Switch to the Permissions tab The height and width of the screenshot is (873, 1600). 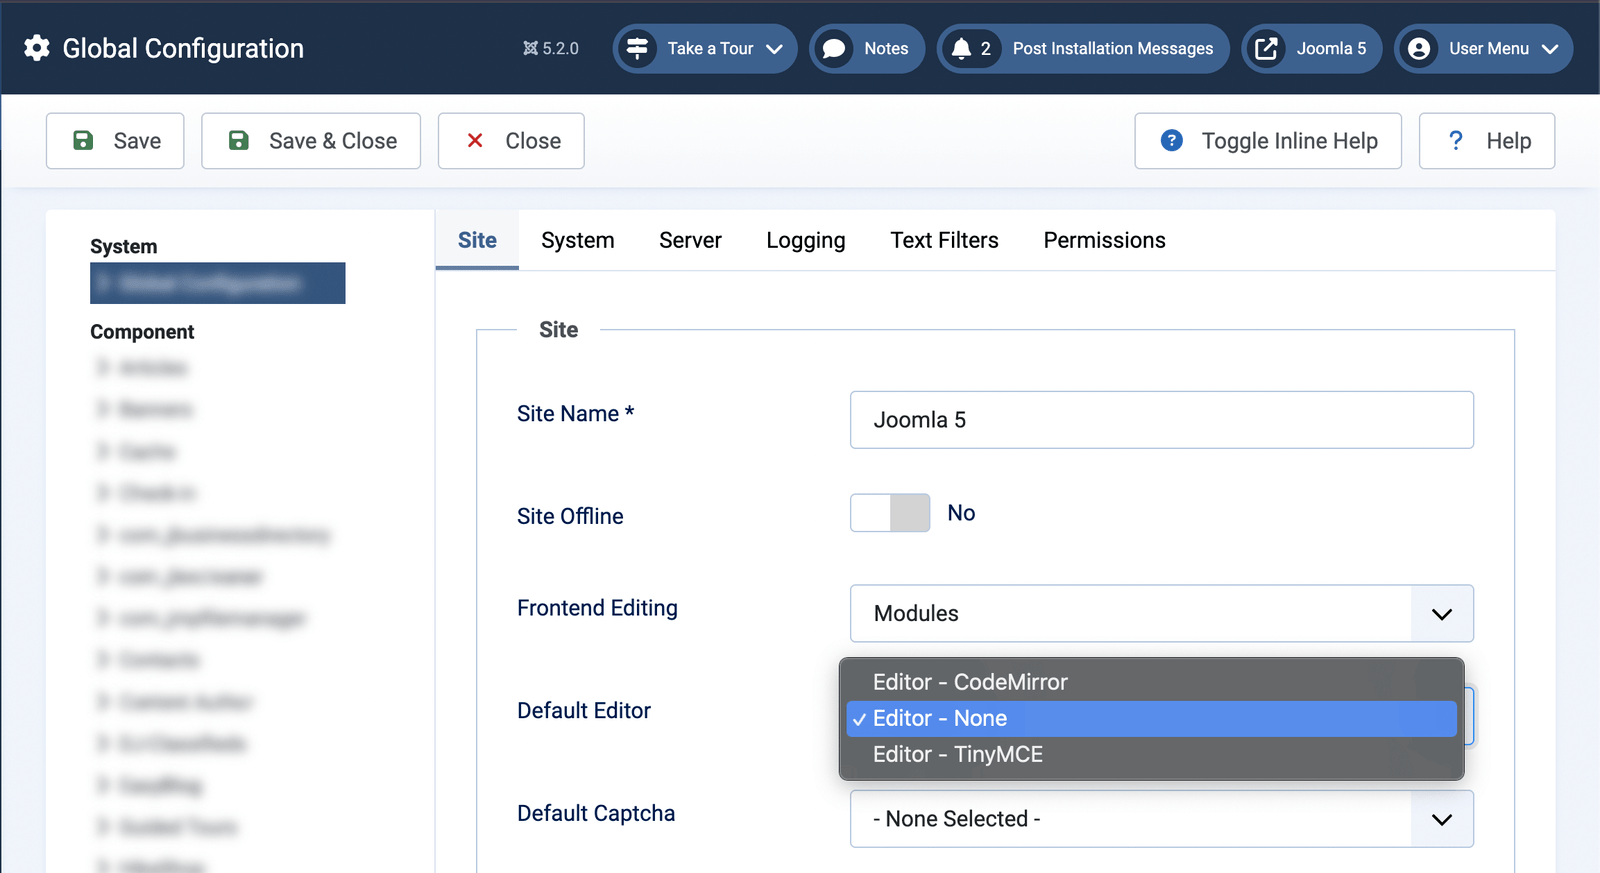point(1104,240)
